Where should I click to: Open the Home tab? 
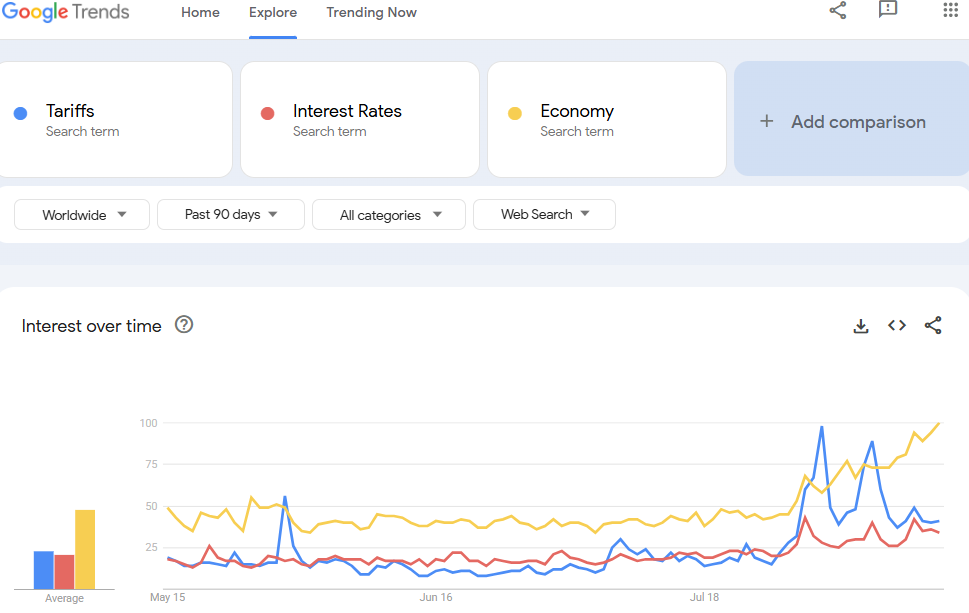click(x=200, y=12)
